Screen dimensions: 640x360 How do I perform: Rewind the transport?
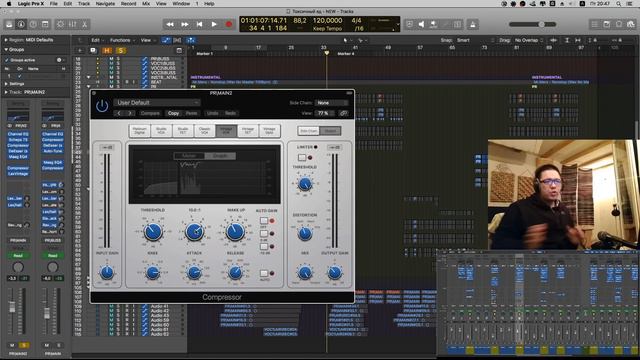(x=170, y=24)
